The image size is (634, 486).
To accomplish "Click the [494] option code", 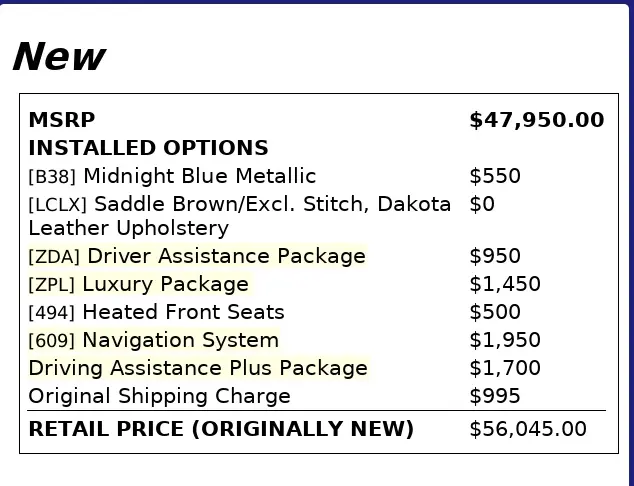I will pyautogui.click(x=52, y=313).
